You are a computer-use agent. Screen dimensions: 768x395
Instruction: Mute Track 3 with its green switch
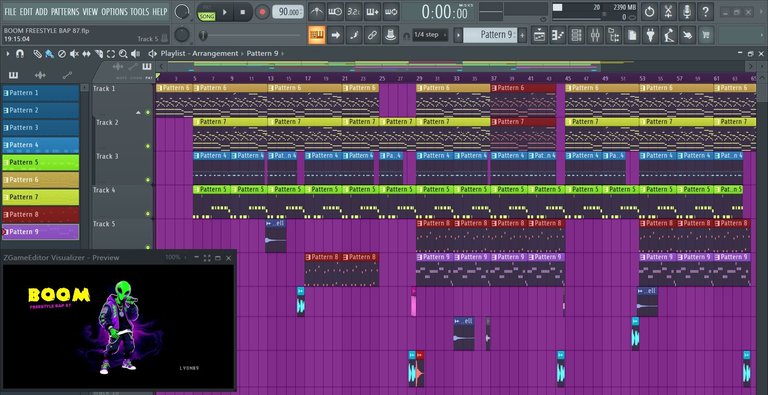coord(148,180)
